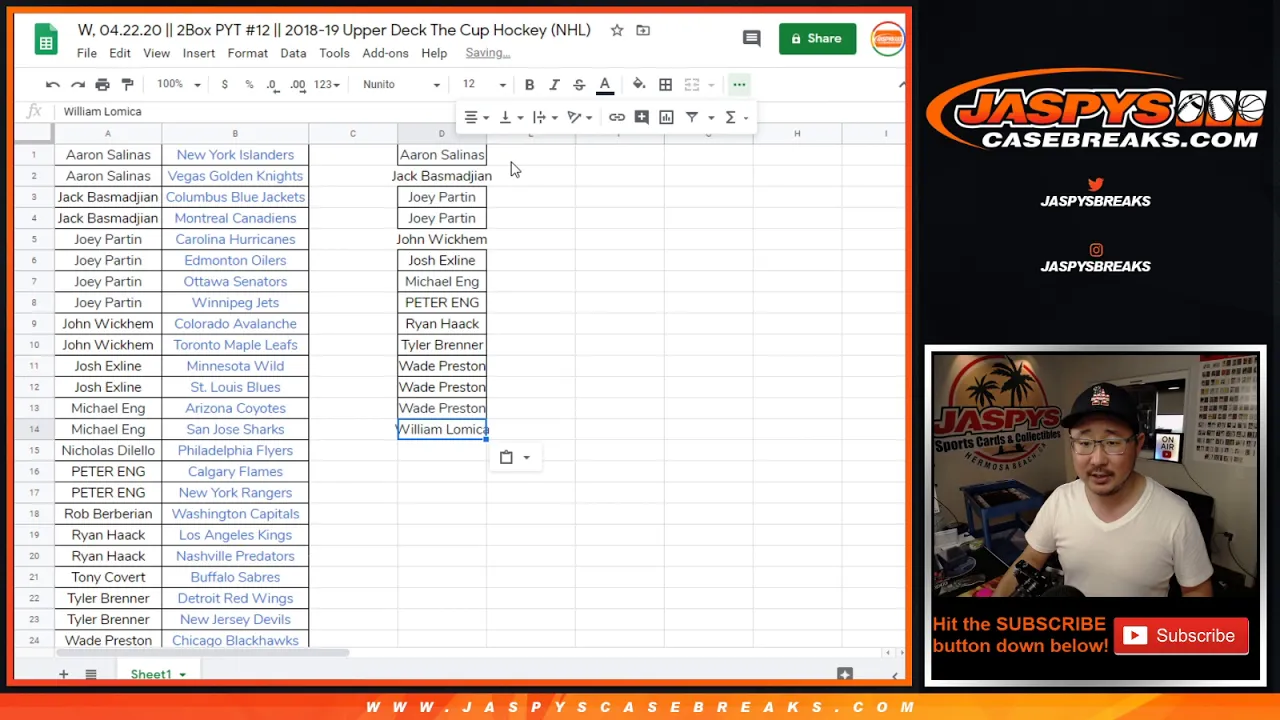Open the Edit menu
The width and height of the screenshot is (1280, 720).
point(120,53)
